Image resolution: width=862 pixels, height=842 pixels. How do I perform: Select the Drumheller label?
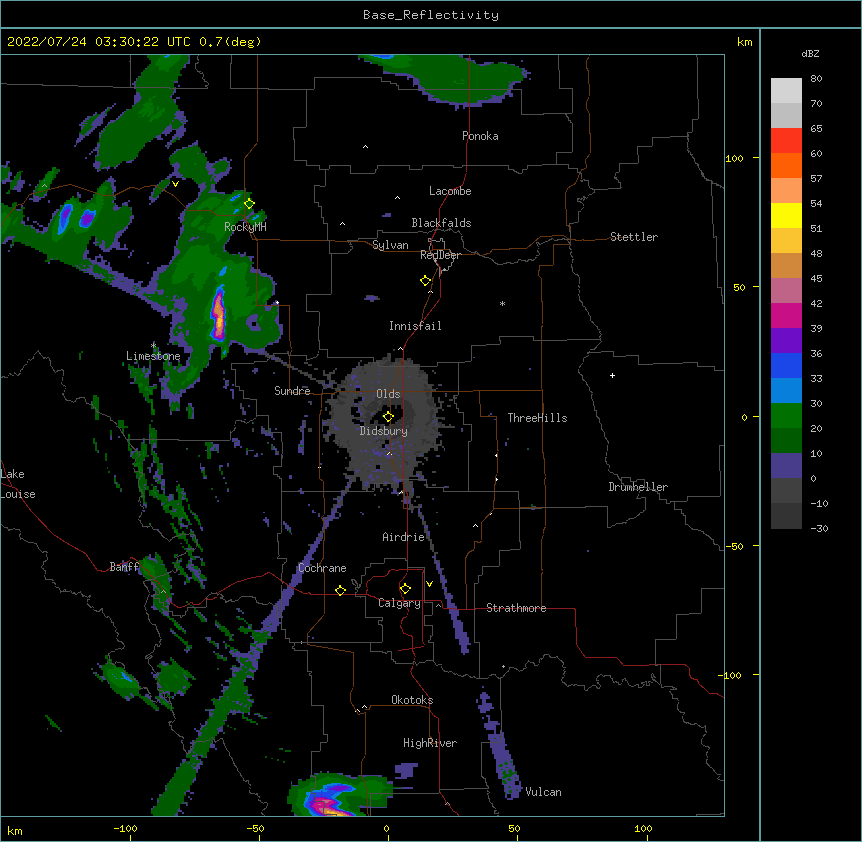638,487
